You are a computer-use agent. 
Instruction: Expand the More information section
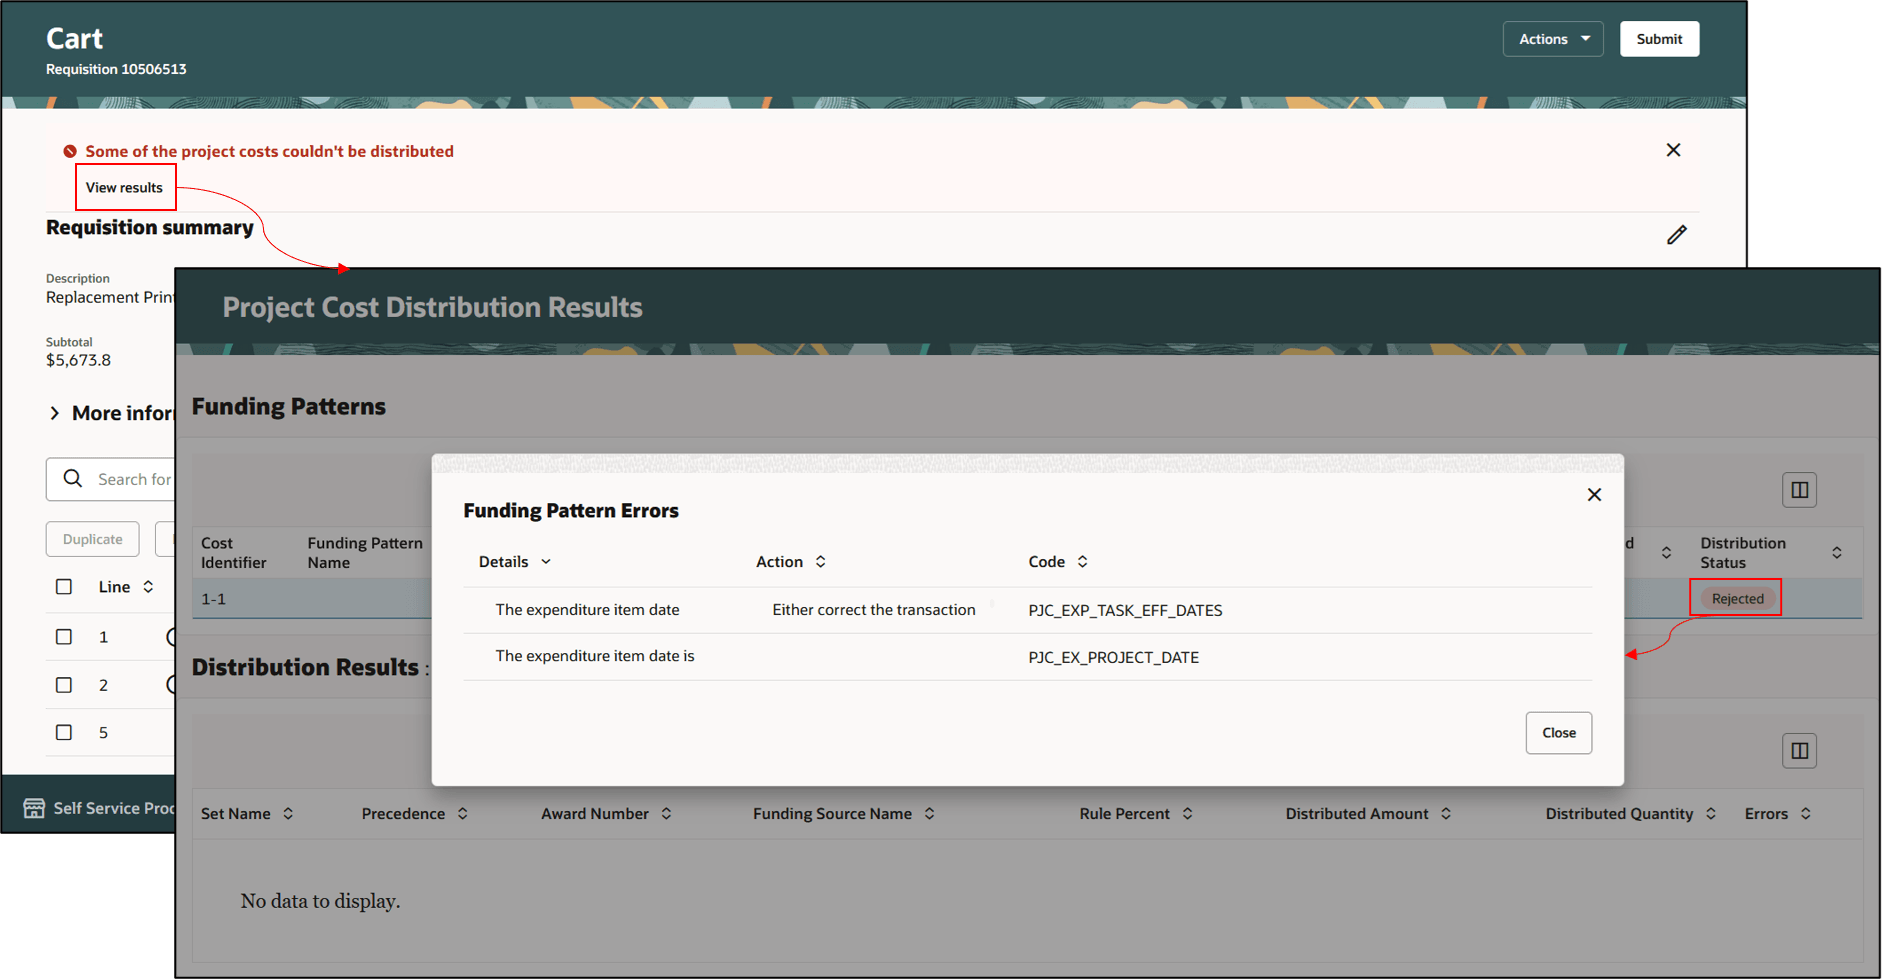click(x=54, y=413)
